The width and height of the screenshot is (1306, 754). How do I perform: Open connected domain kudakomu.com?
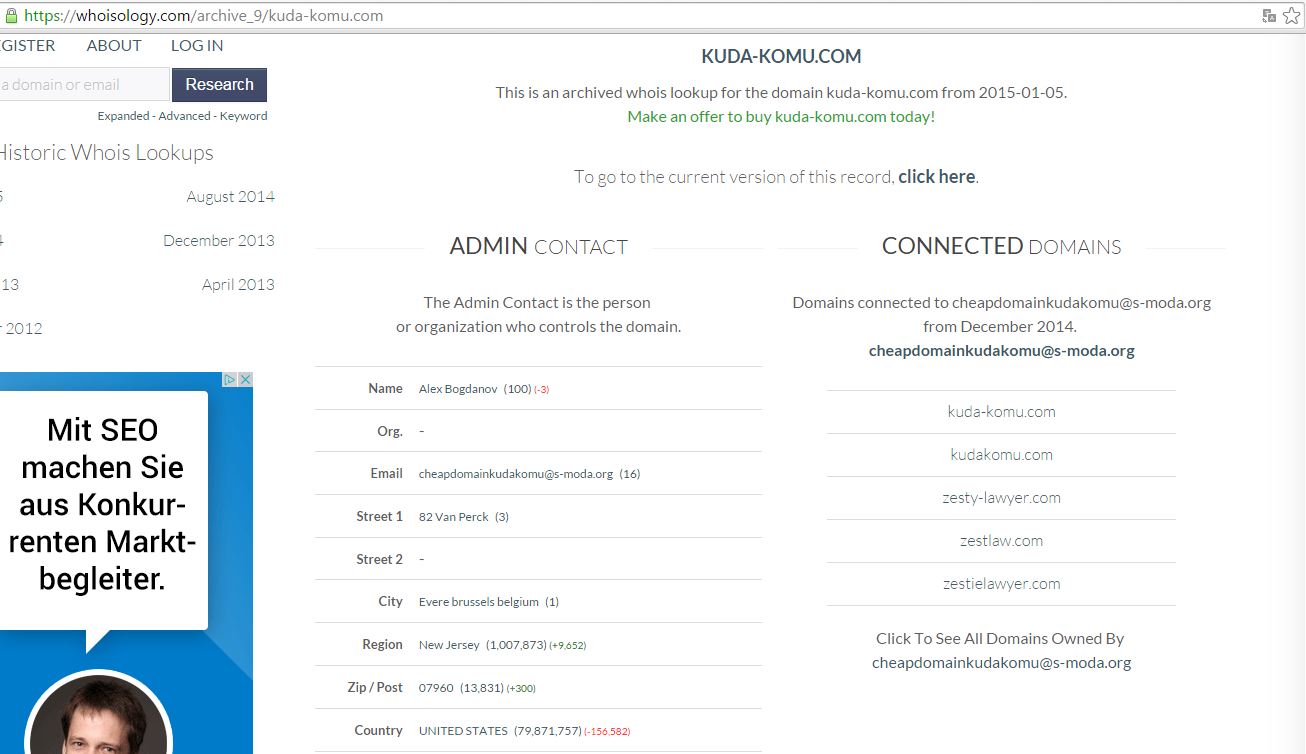(1001, 455)
